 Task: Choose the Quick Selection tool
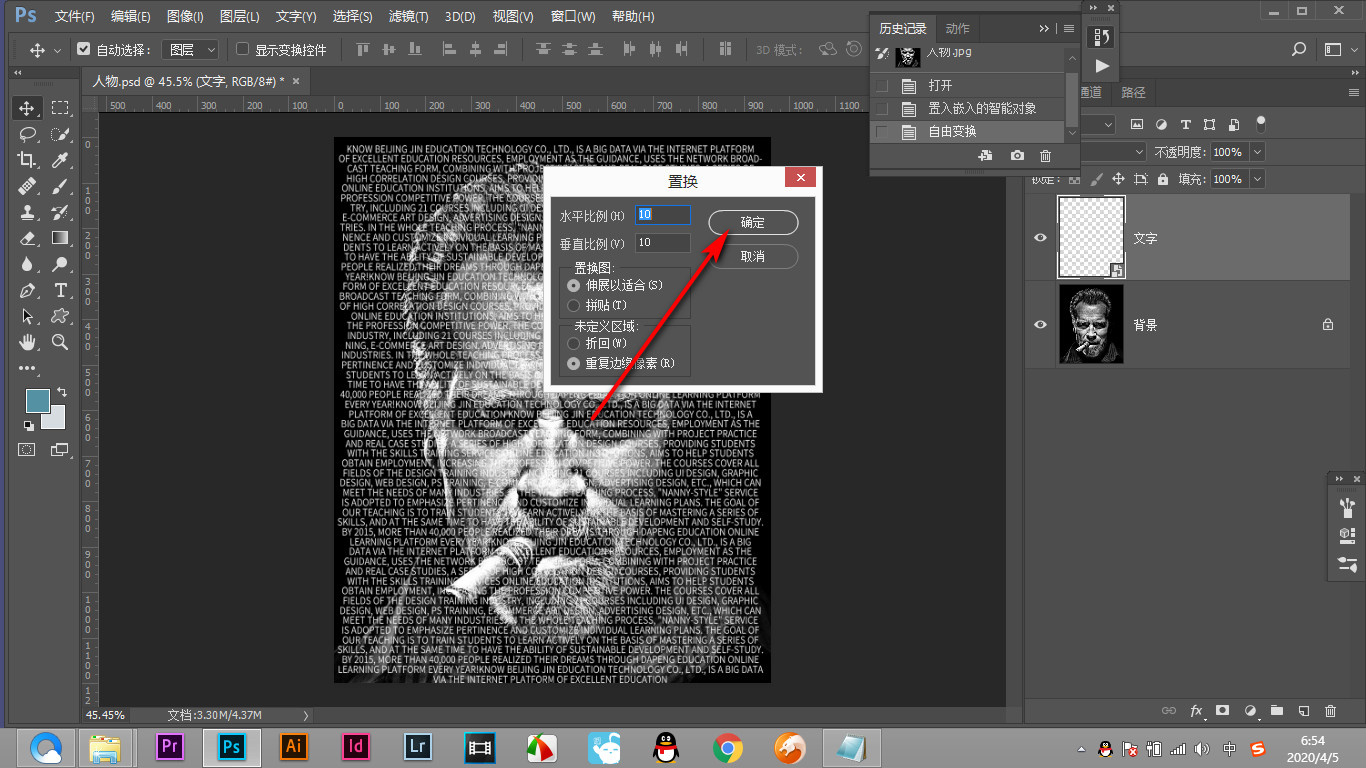tap(60, 134)
